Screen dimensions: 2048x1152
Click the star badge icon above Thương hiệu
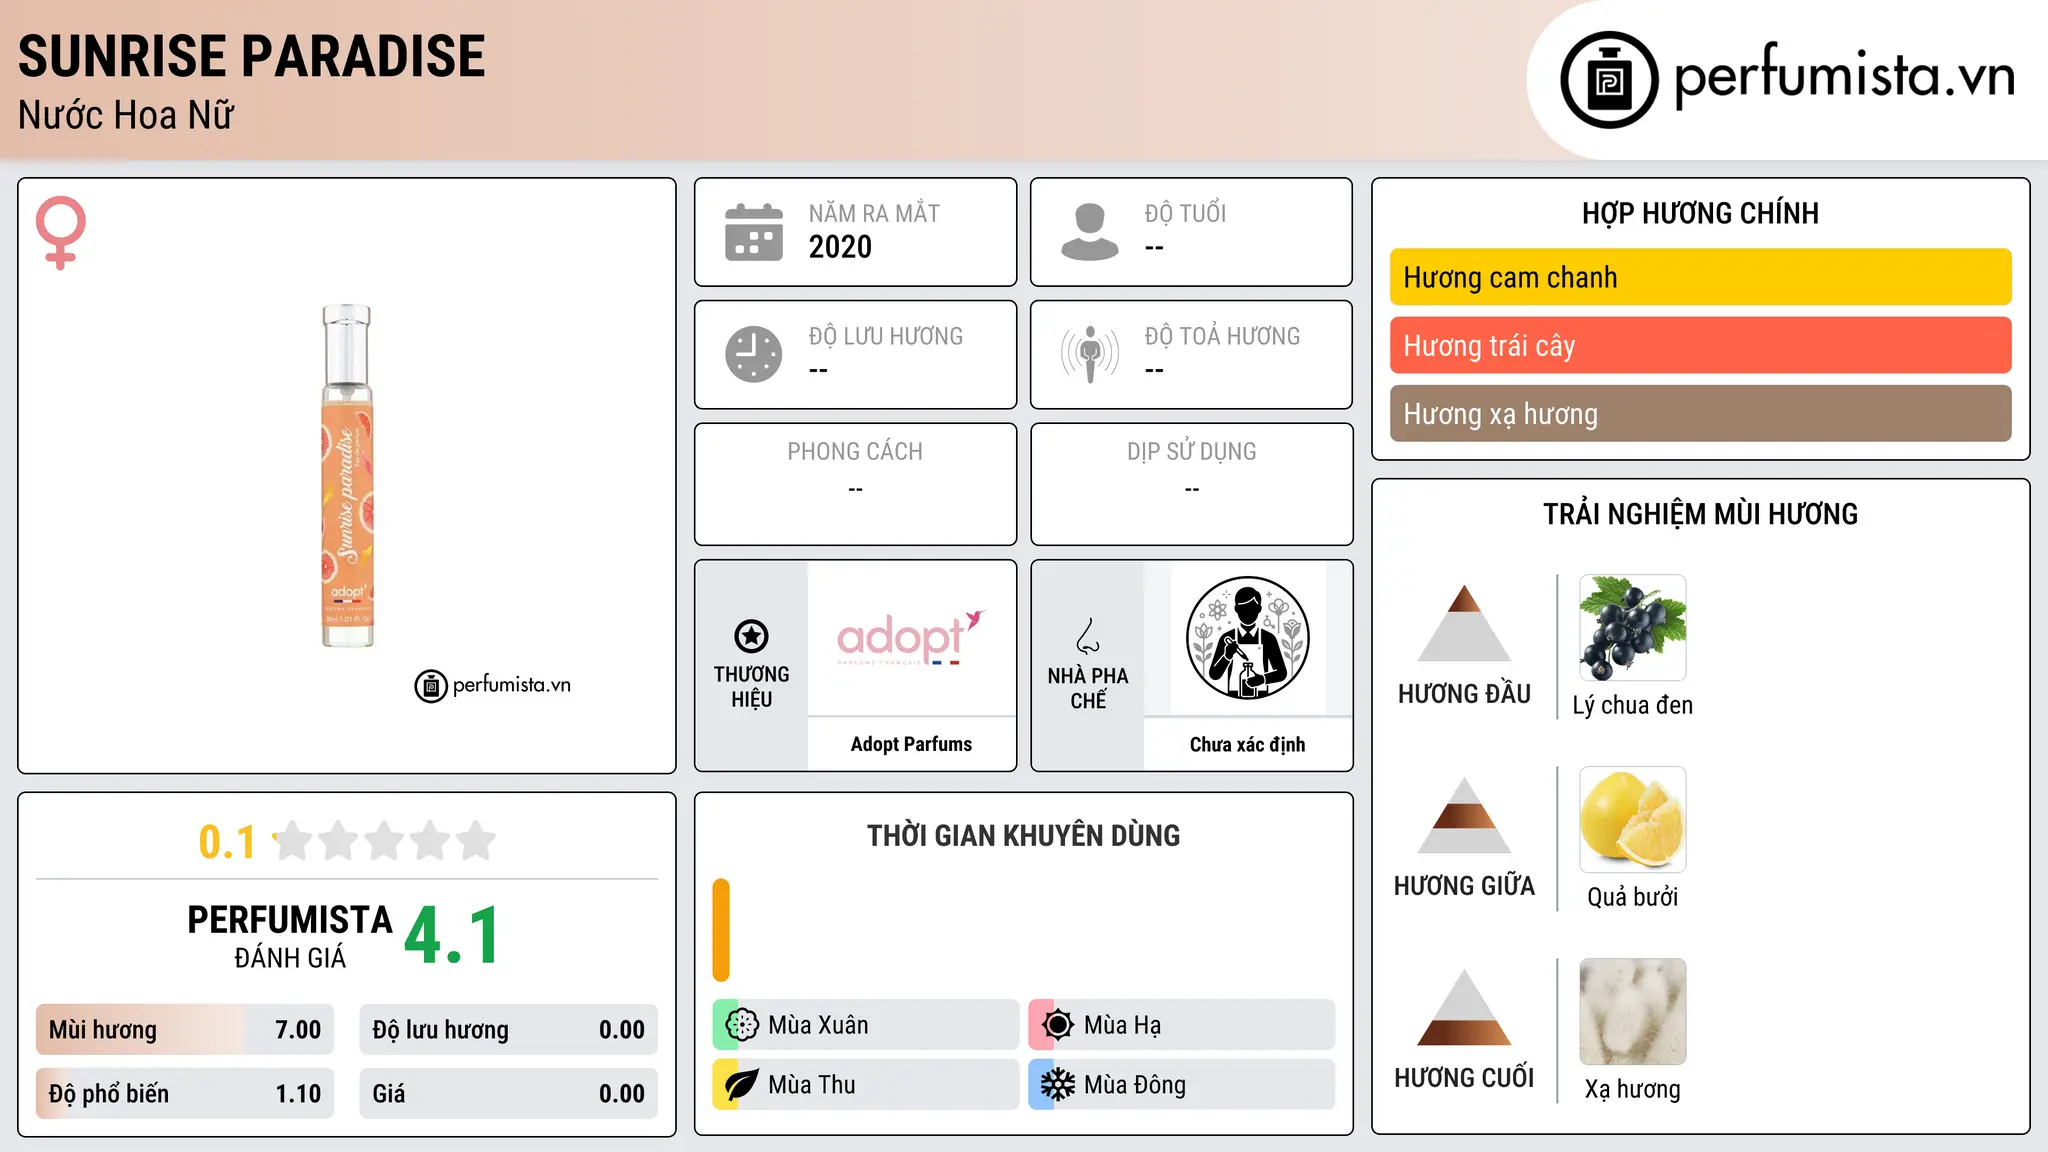pyautogui.click(x=751, y=636)
